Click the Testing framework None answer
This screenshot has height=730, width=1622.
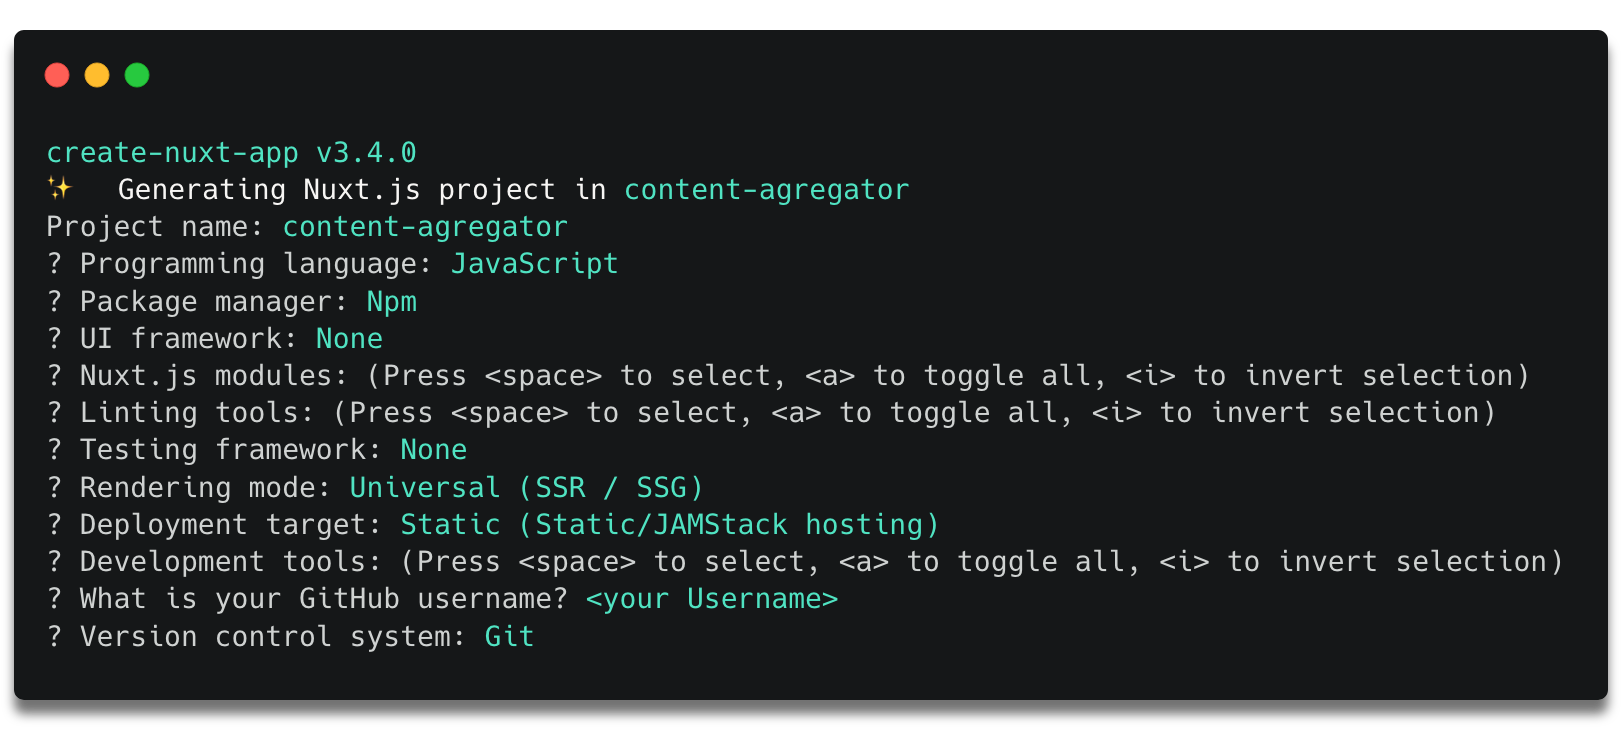[434, 450]
